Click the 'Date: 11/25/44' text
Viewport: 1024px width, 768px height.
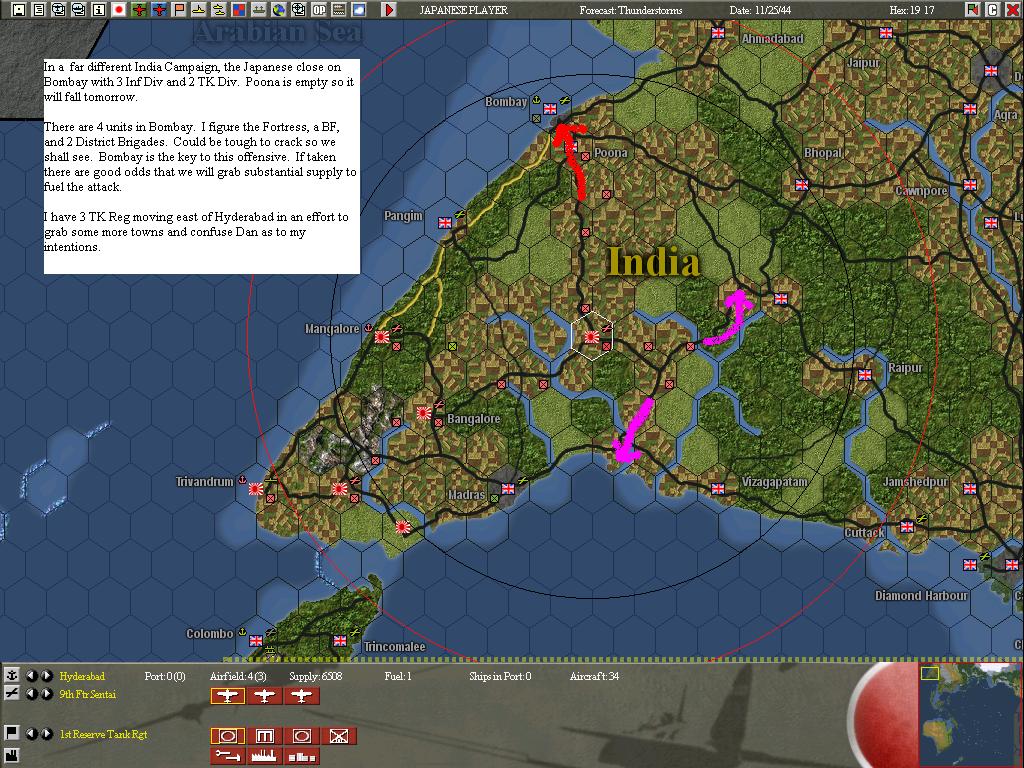(x=760, y=10)
